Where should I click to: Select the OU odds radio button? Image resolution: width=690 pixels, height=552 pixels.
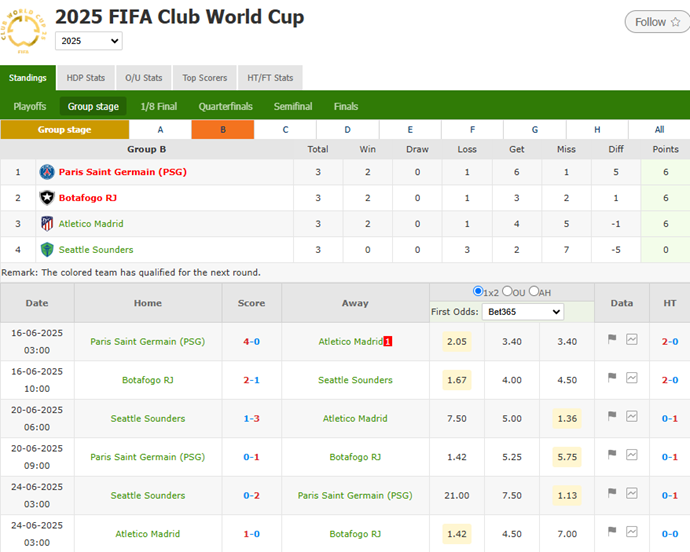tap(507, 291)
